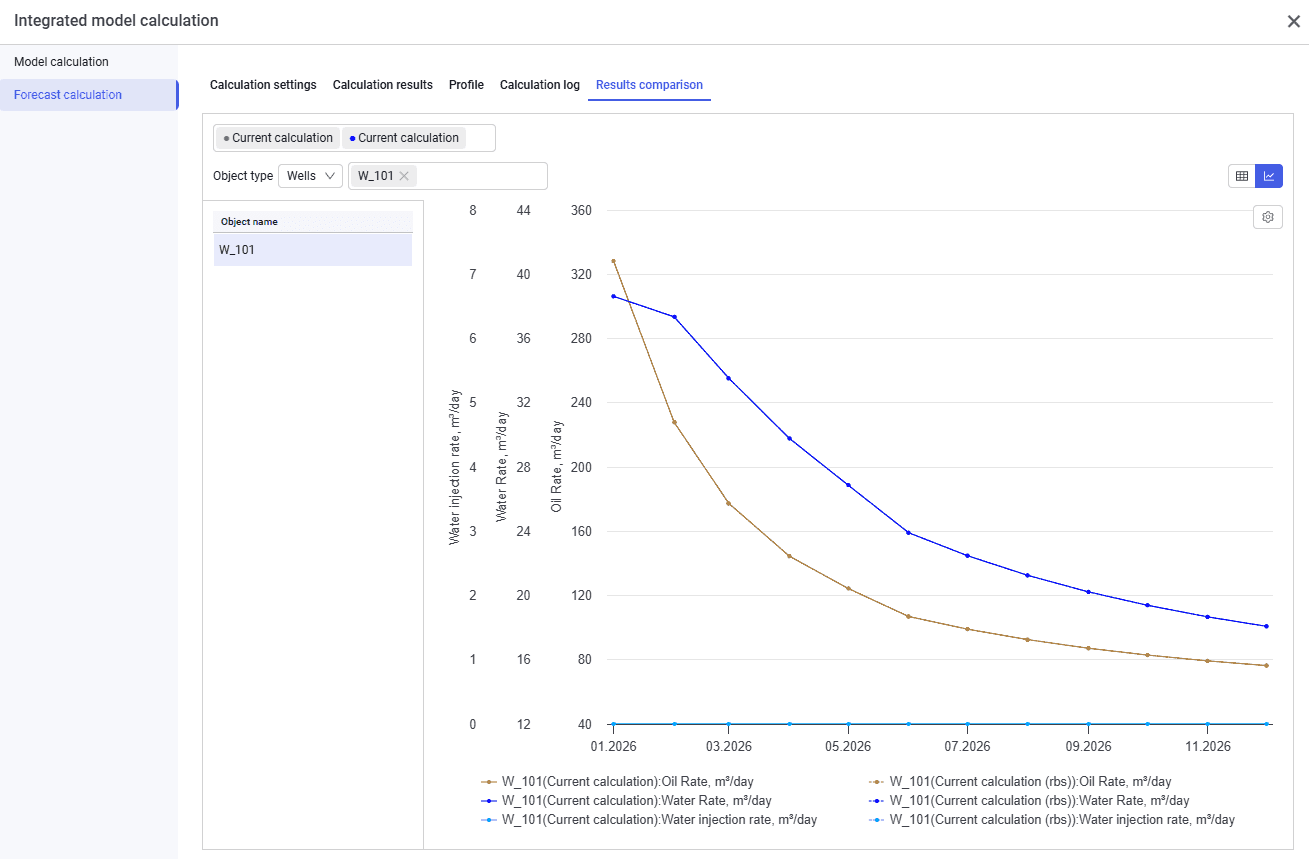Toggle W_101(Current calculation):Water Rate legend entry
1309x859 pixels.
pyautogui.click(x=626, y=801)
